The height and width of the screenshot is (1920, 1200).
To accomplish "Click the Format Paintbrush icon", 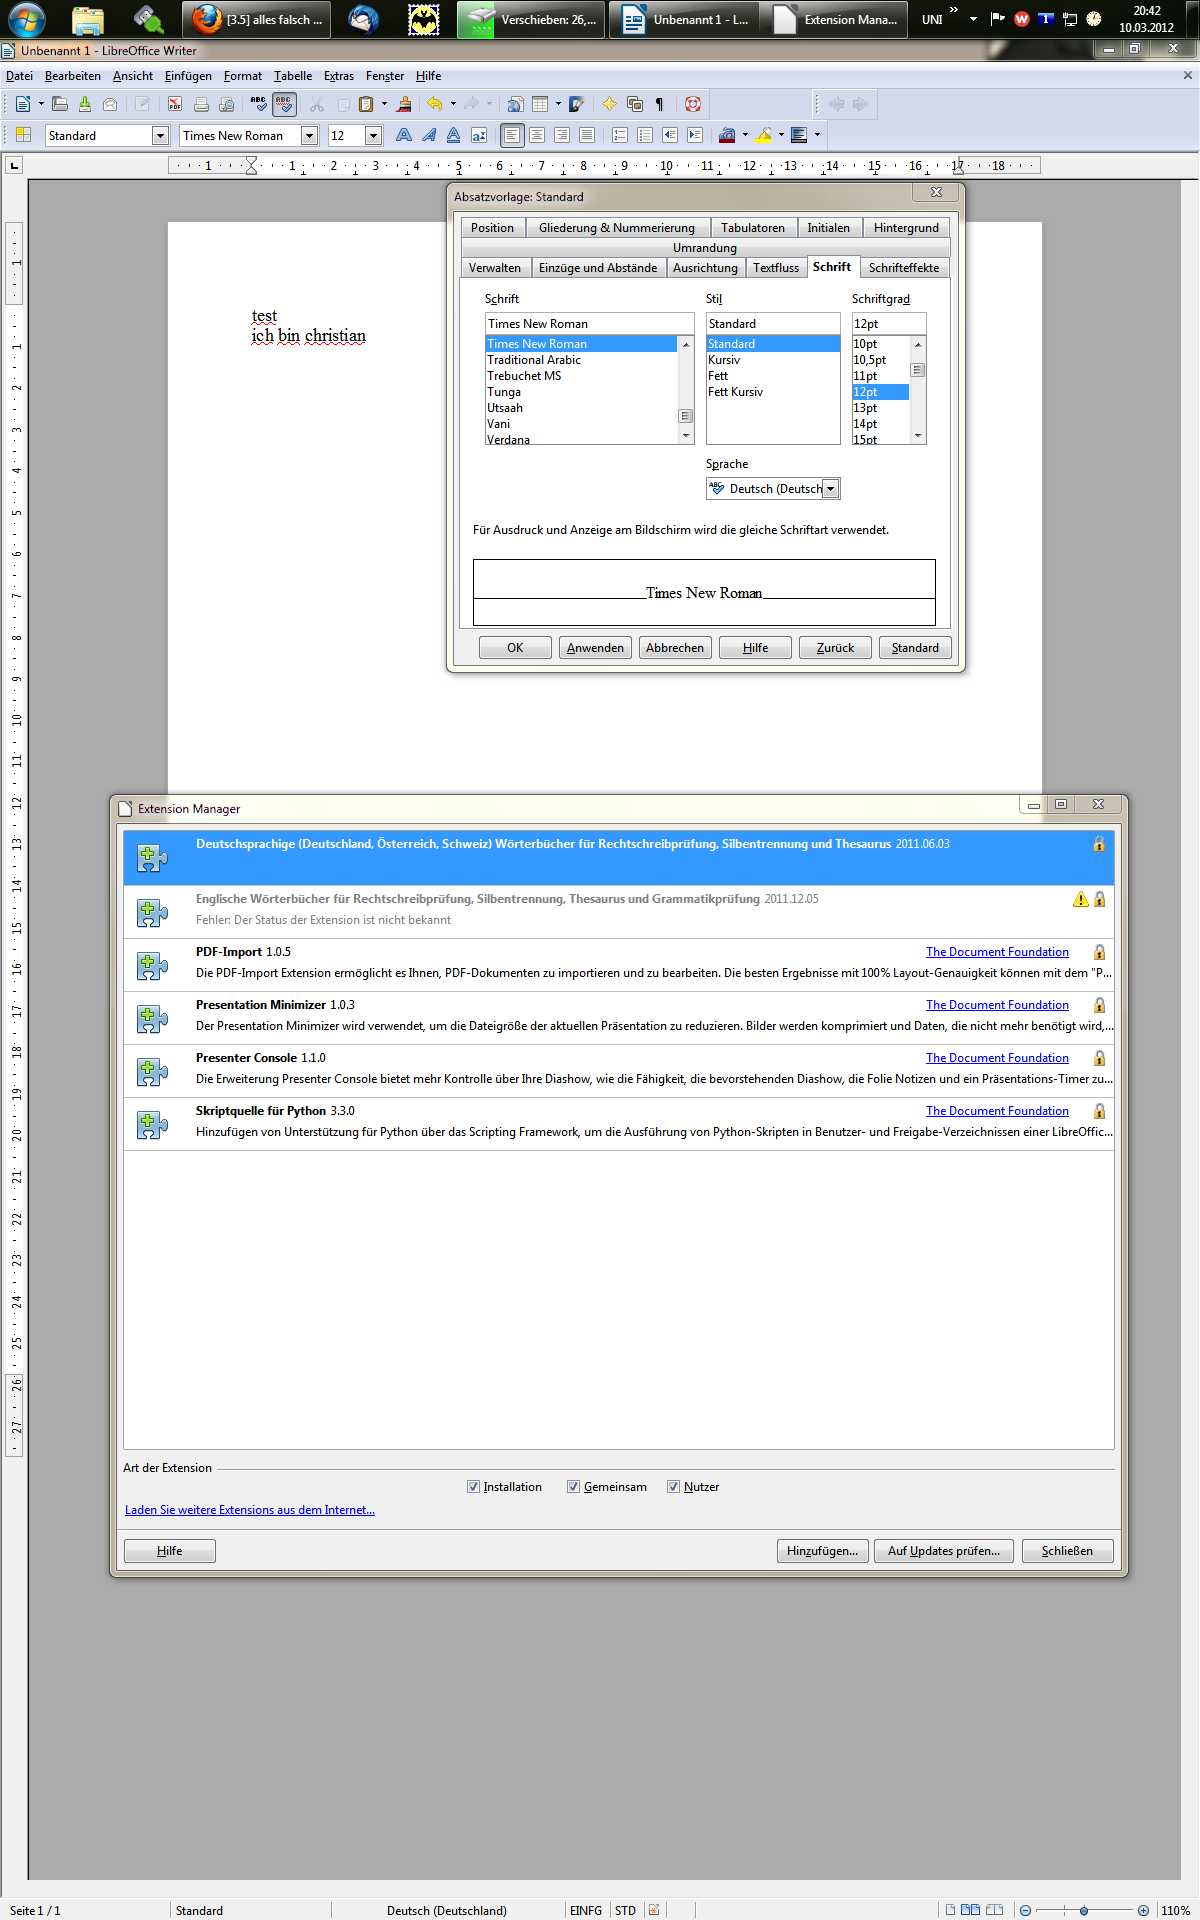I will tap(404, 104).
